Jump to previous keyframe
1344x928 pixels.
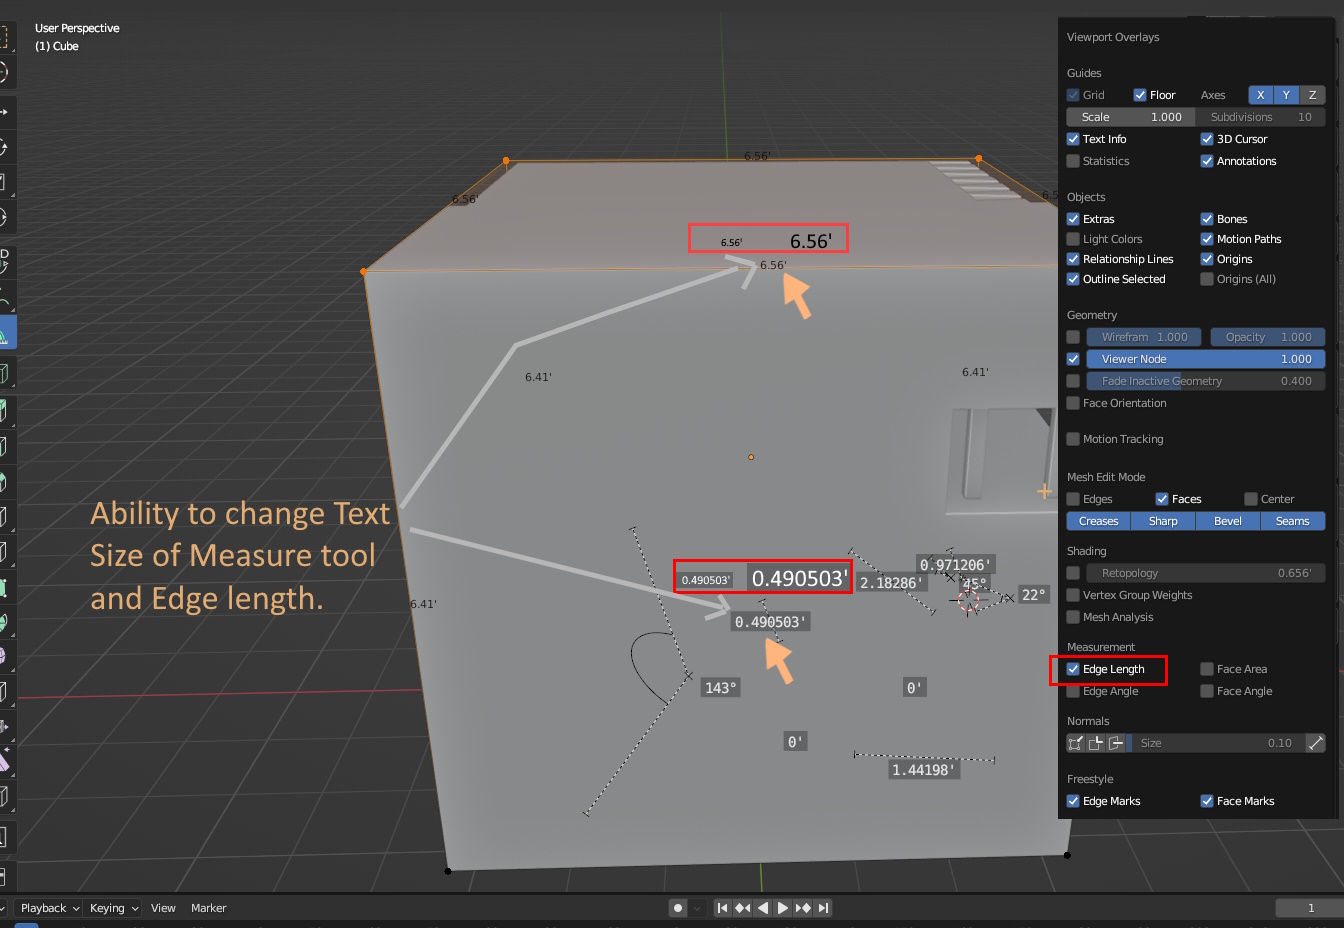(742, 908)
